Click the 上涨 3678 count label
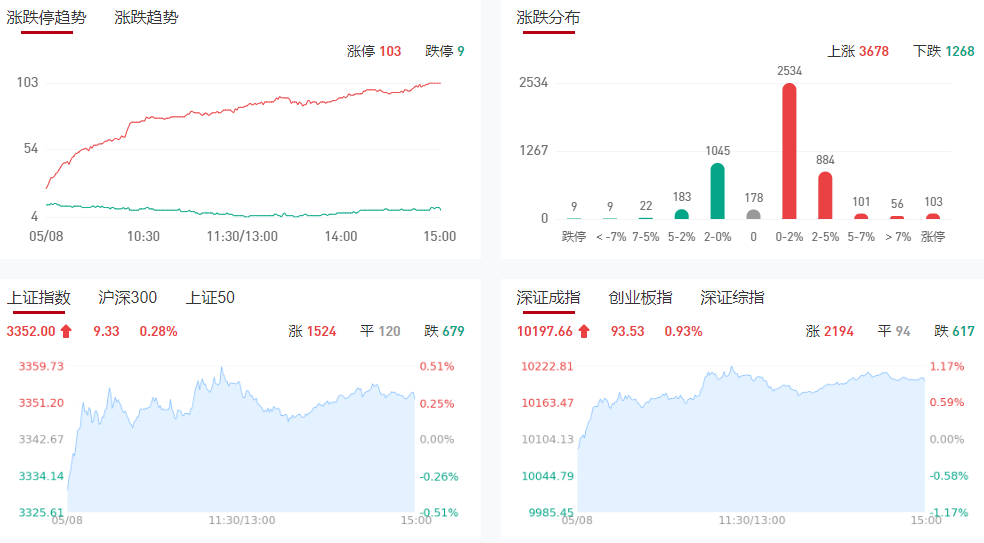The width and height of the screenshot is (984, 543). pyautogui.click(x=858, y=51)
